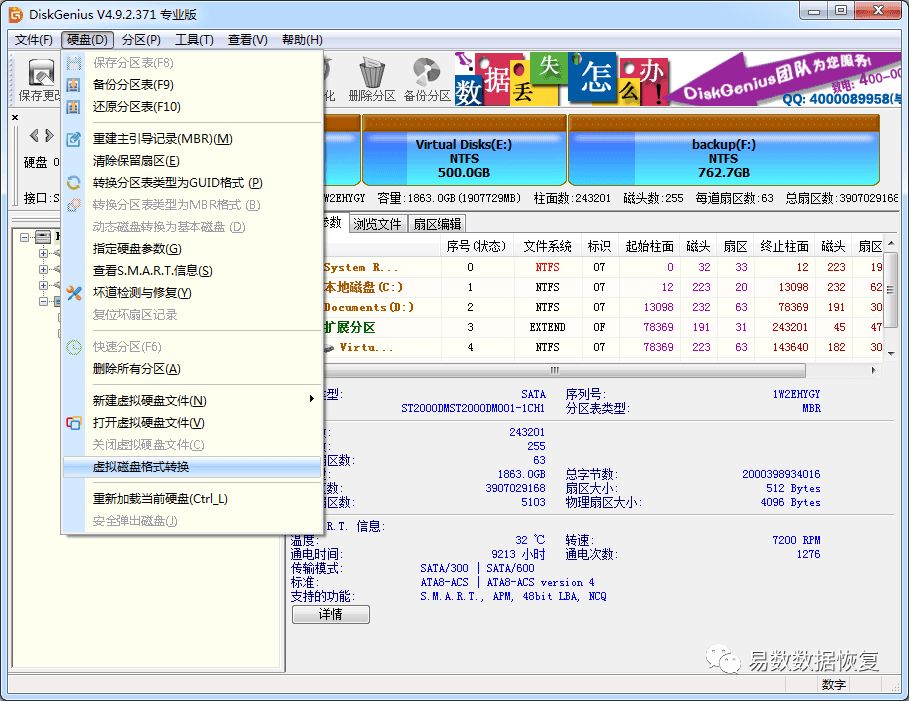Click the Open virtual disk file icon
Screen dimensions: 909x701
click(x=74, y=423)
